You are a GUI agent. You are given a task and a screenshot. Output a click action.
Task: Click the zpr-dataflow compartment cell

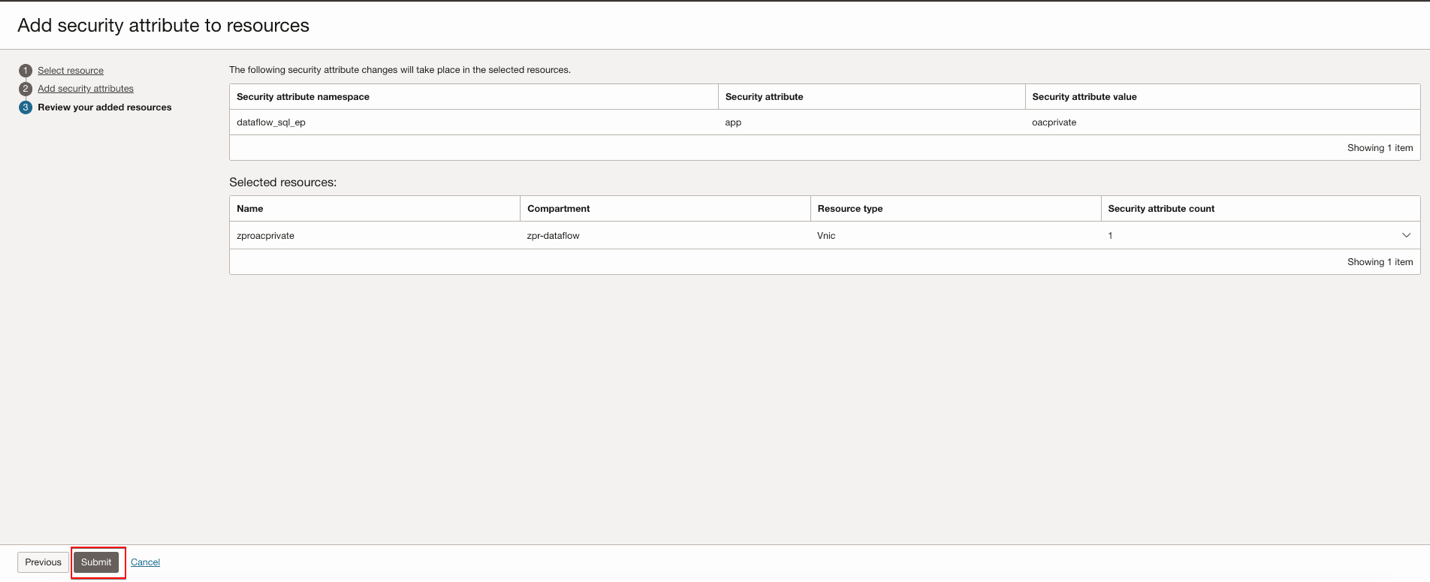[553, 236]
